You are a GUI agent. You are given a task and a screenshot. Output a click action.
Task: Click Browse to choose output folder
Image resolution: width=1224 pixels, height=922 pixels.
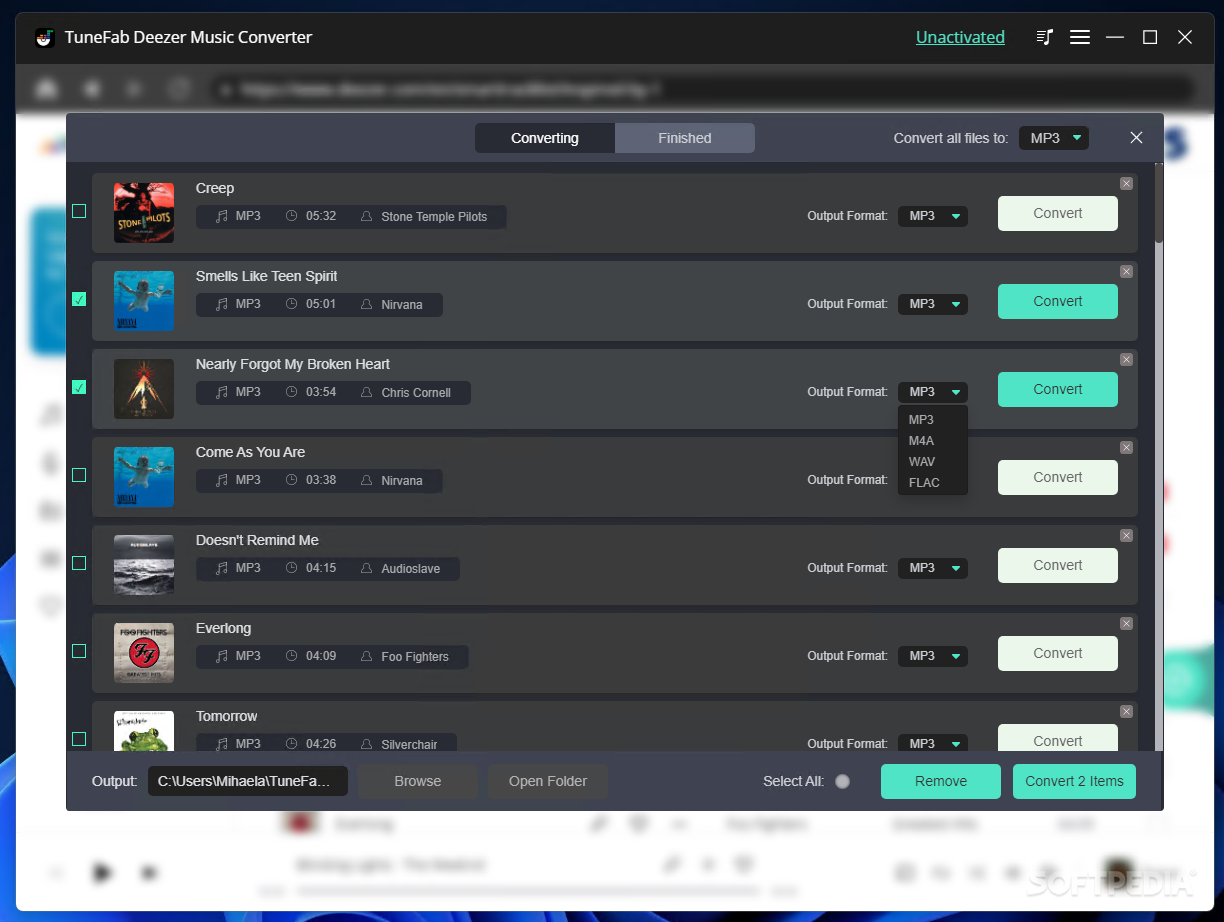coord(418,781)
